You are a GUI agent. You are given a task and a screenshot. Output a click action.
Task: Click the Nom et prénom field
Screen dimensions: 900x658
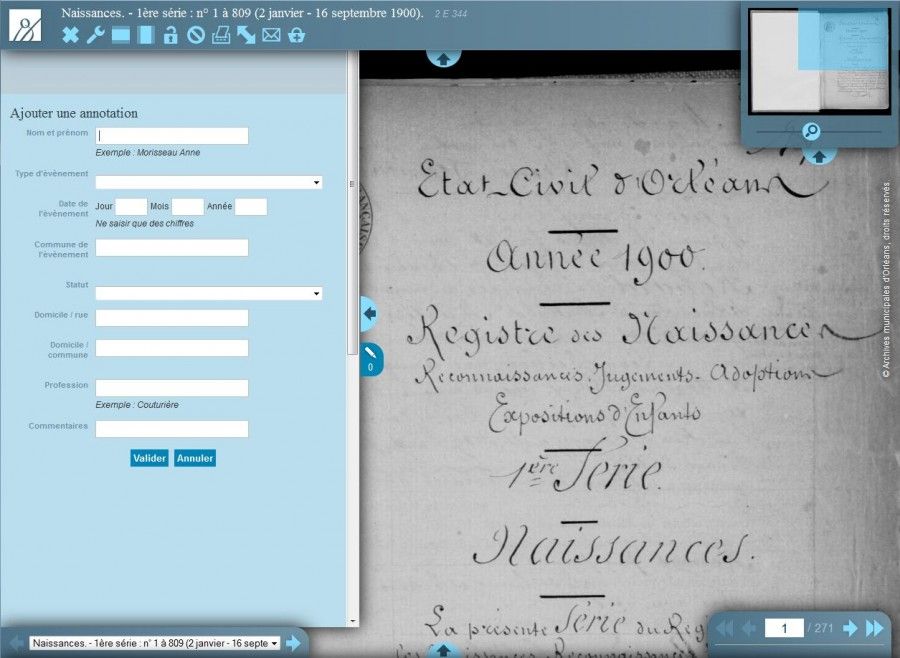pos(172,136)
